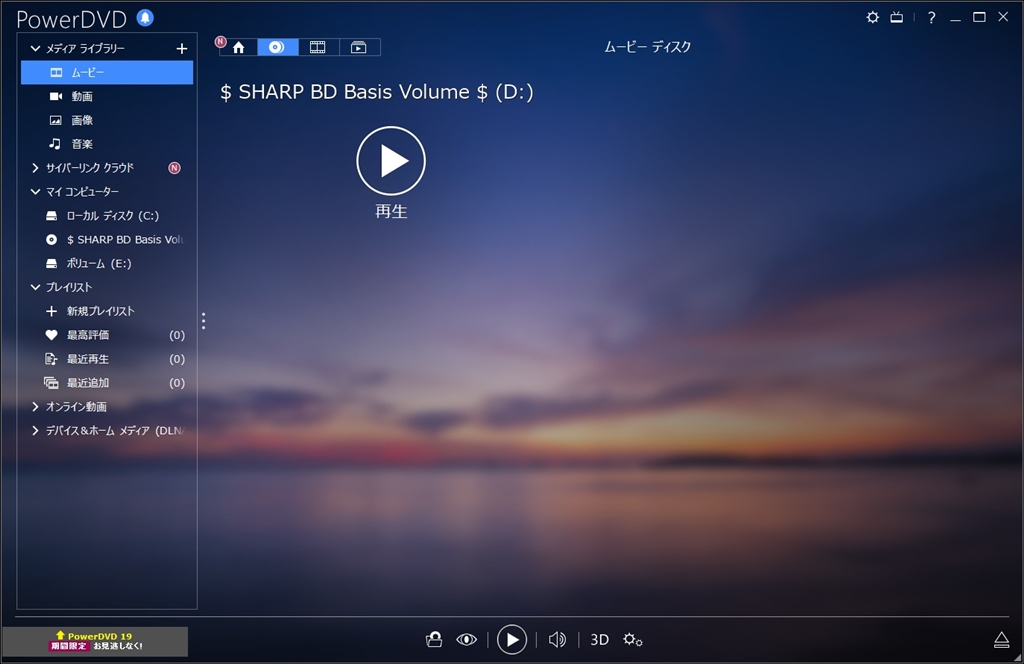Click the disc title $ SHARP BD Basis Volume $ (D:)
The height and width of the screenshot is (664, 1024).
(377, 92)
